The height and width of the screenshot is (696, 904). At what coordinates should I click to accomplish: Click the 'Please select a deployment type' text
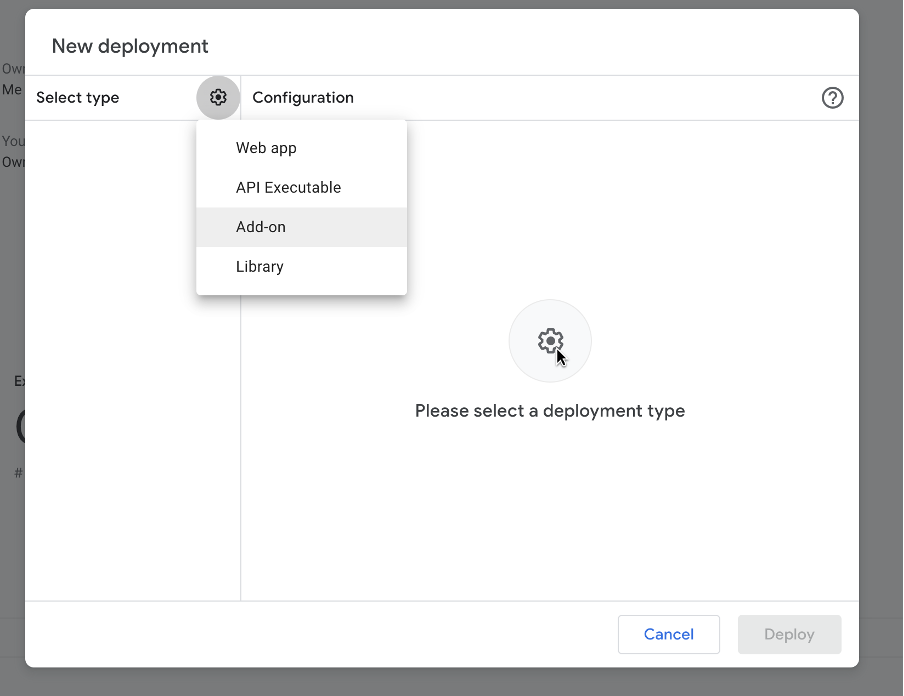click(550, 411)
